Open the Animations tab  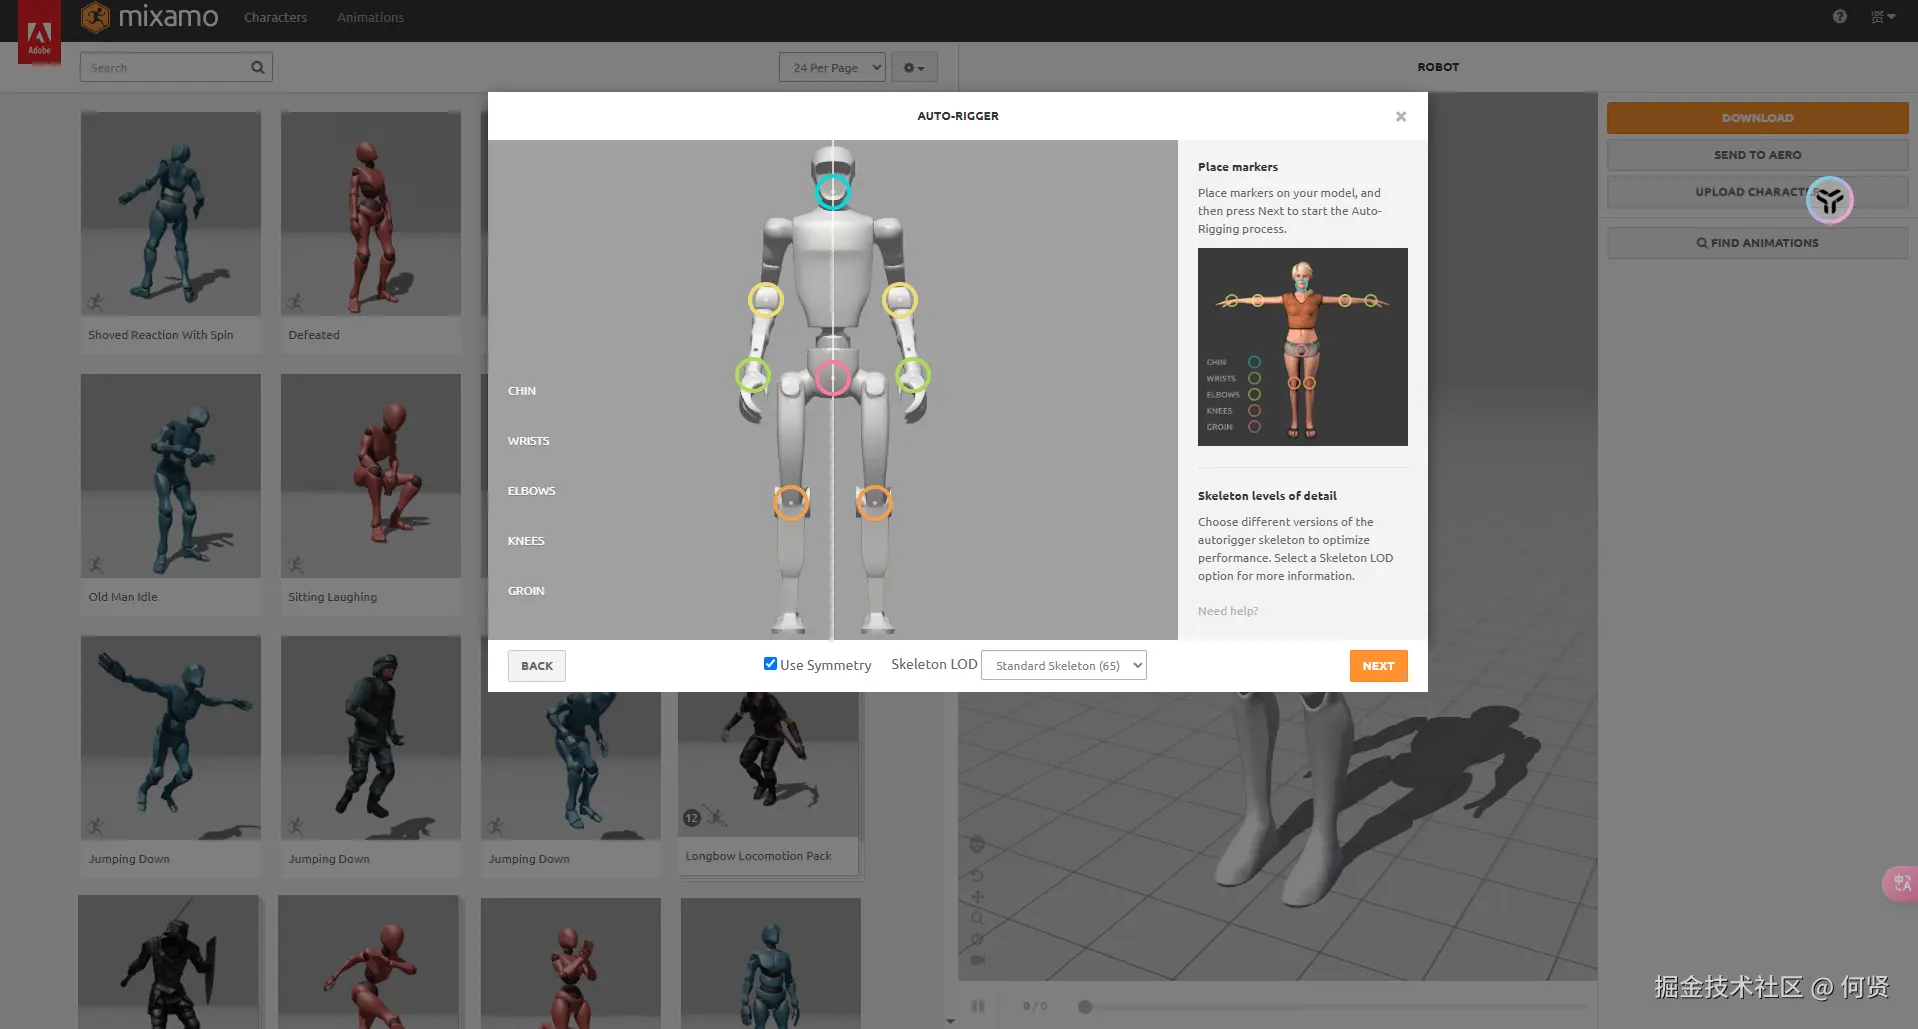coord(370,17)
